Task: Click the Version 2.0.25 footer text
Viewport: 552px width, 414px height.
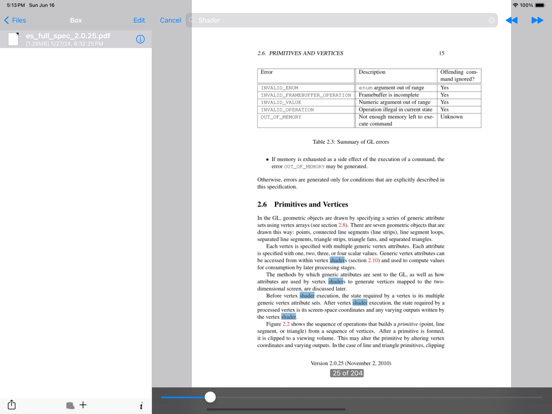Action: pos(351,363)
